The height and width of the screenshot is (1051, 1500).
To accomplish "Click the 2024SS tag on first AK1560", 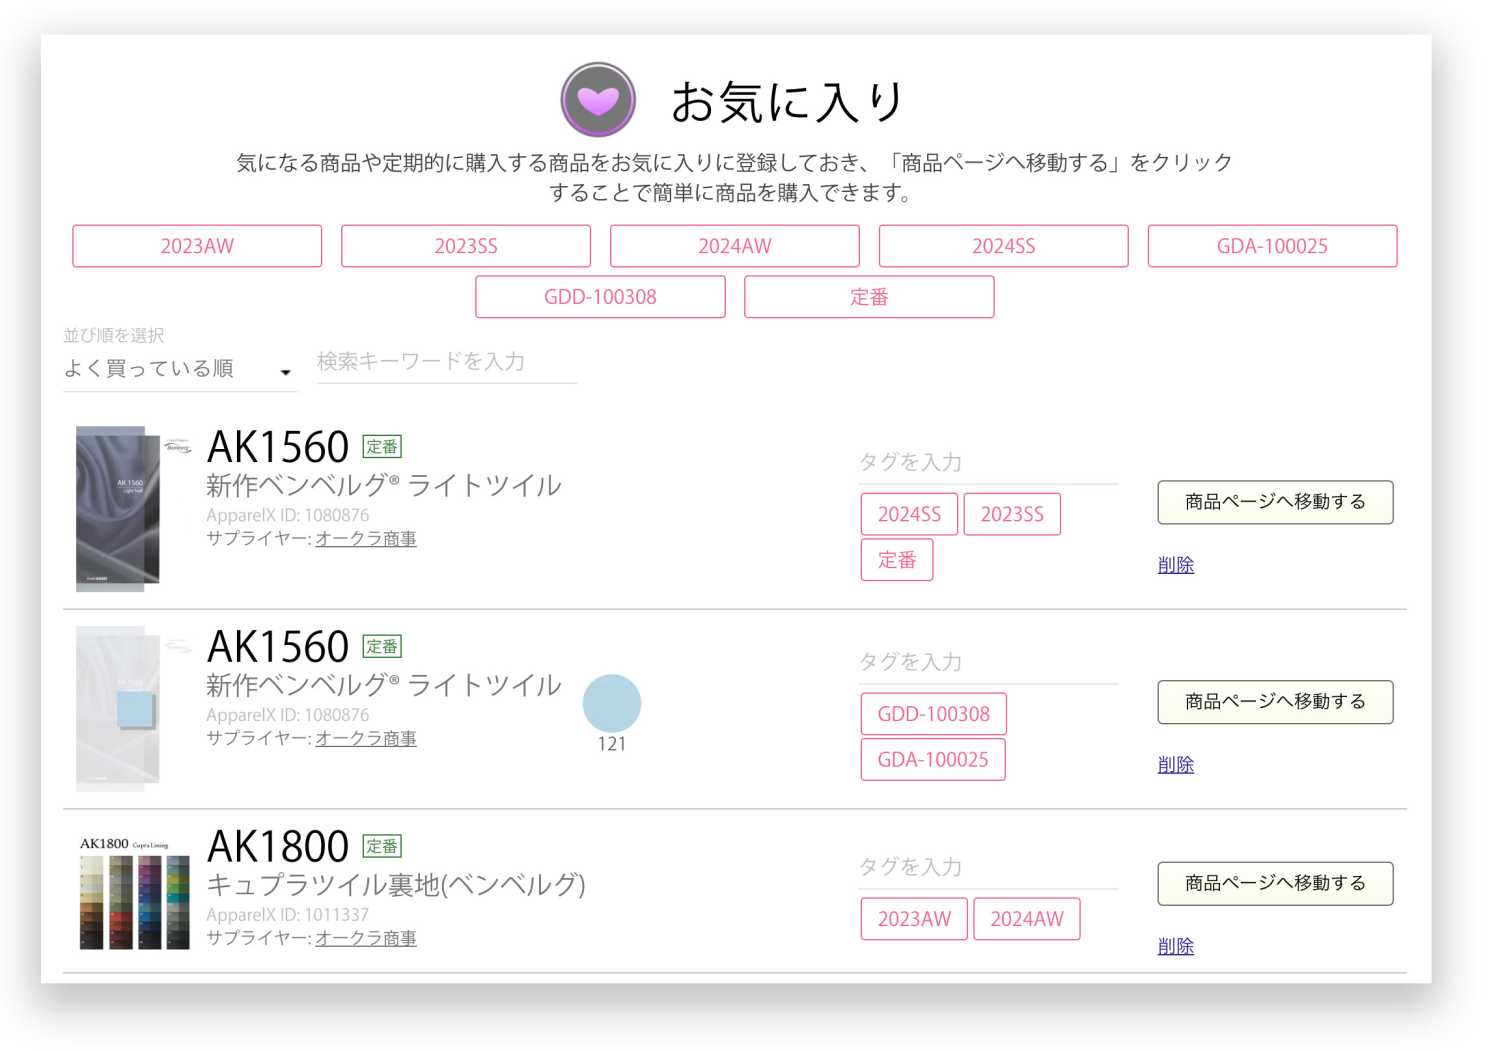I will pos(908,514).
